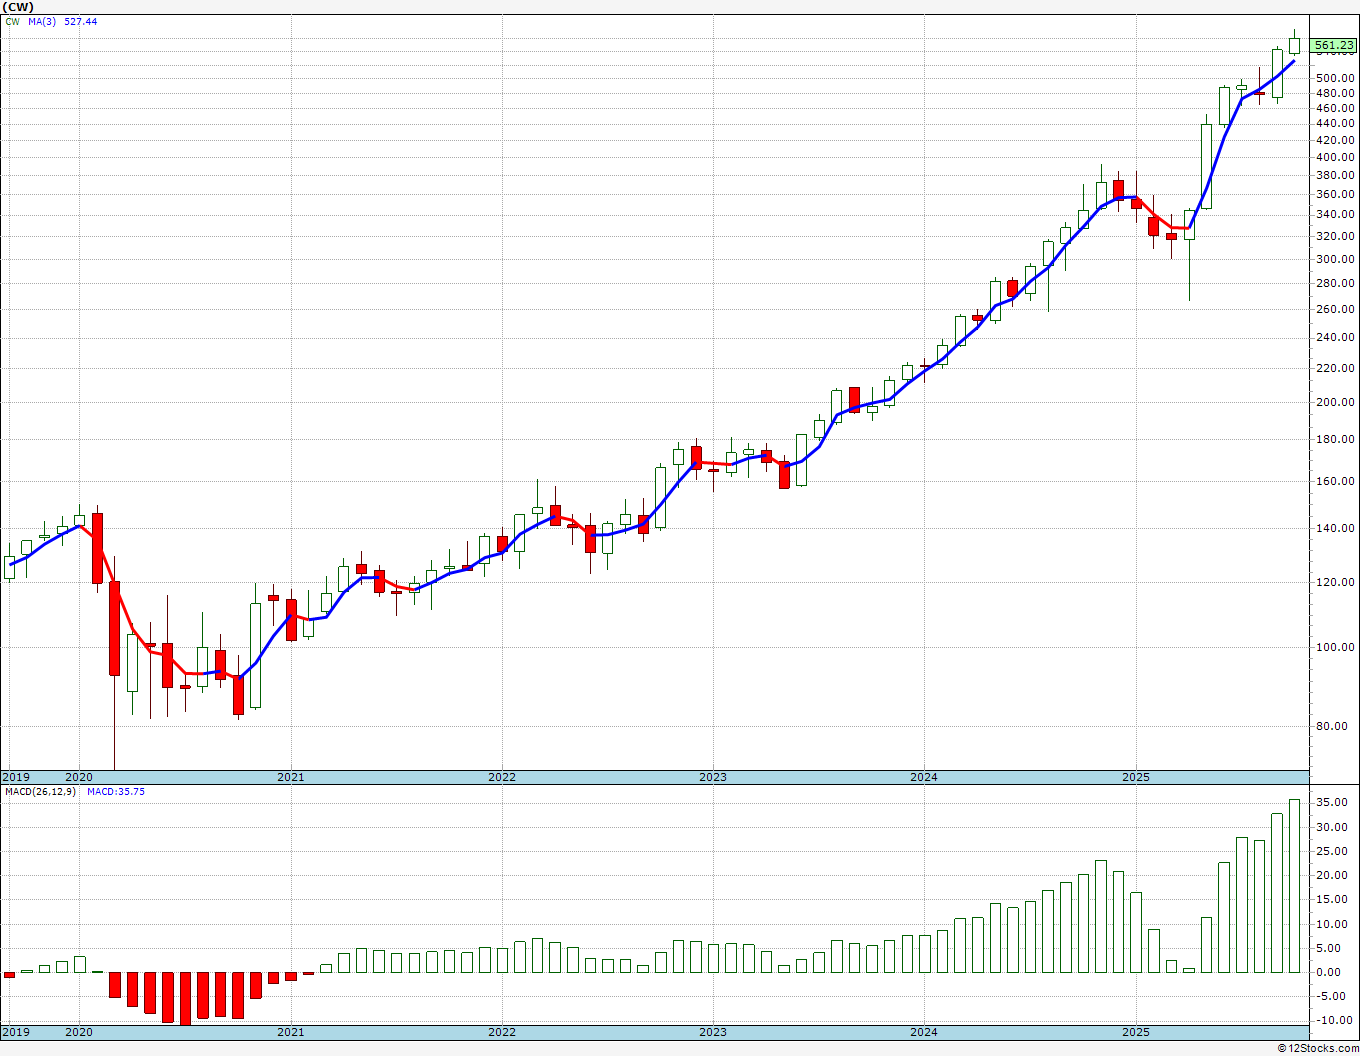The height and width of the screenshot is (1056, 1360).
Task: Click the 2020 marker on MACD timeline
Action: click(x=79, y=1032)
